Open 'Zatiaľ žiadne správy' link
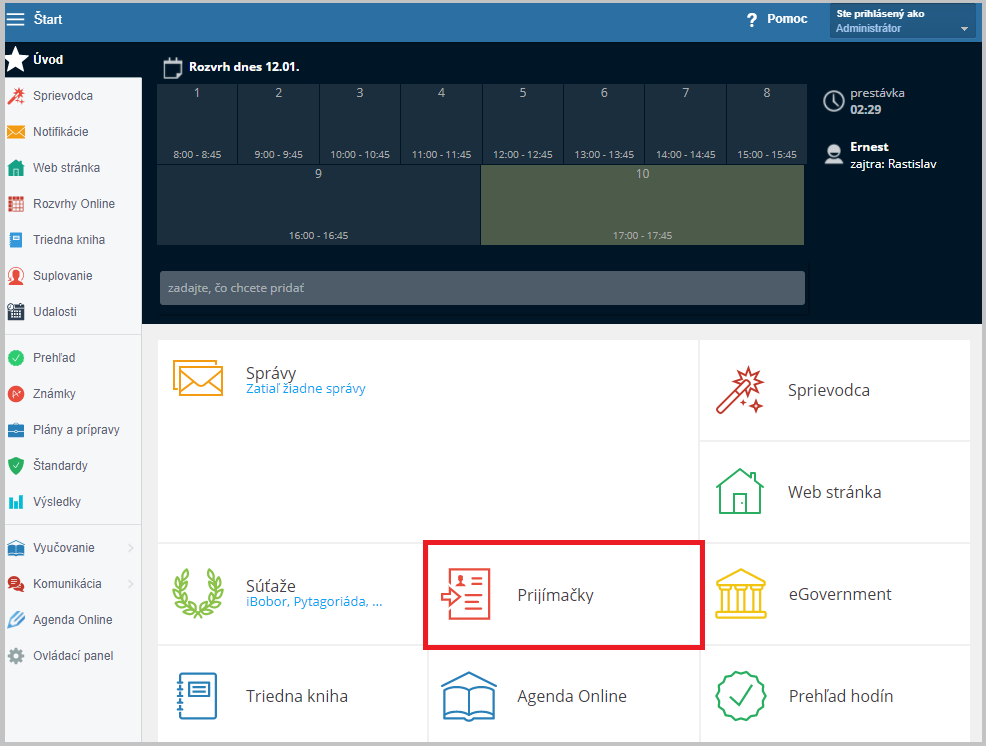The height and width of the screenshot is (746, 986). pyautogui.click(x=306, y=389)
